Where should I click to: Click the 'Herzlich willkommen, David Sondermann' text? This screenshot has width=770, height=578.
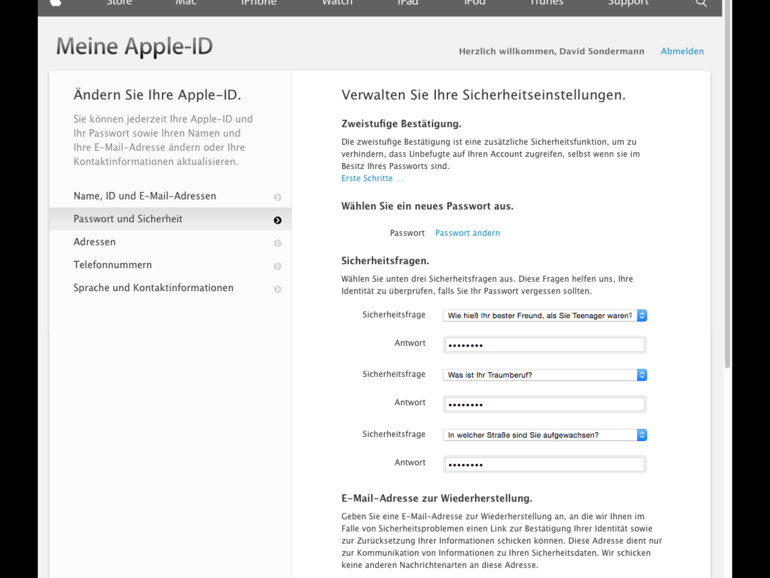551,51
